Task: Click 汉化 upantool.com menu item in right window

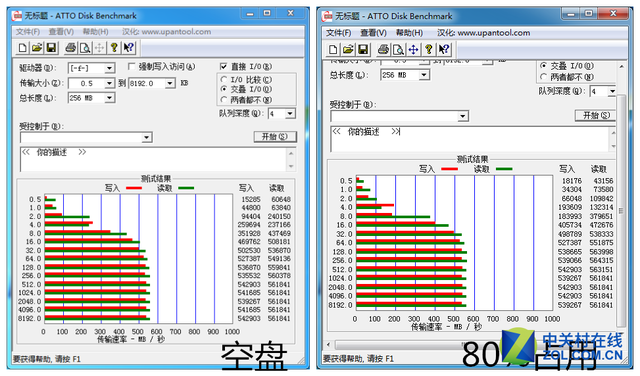Action: tap(484, 33)
